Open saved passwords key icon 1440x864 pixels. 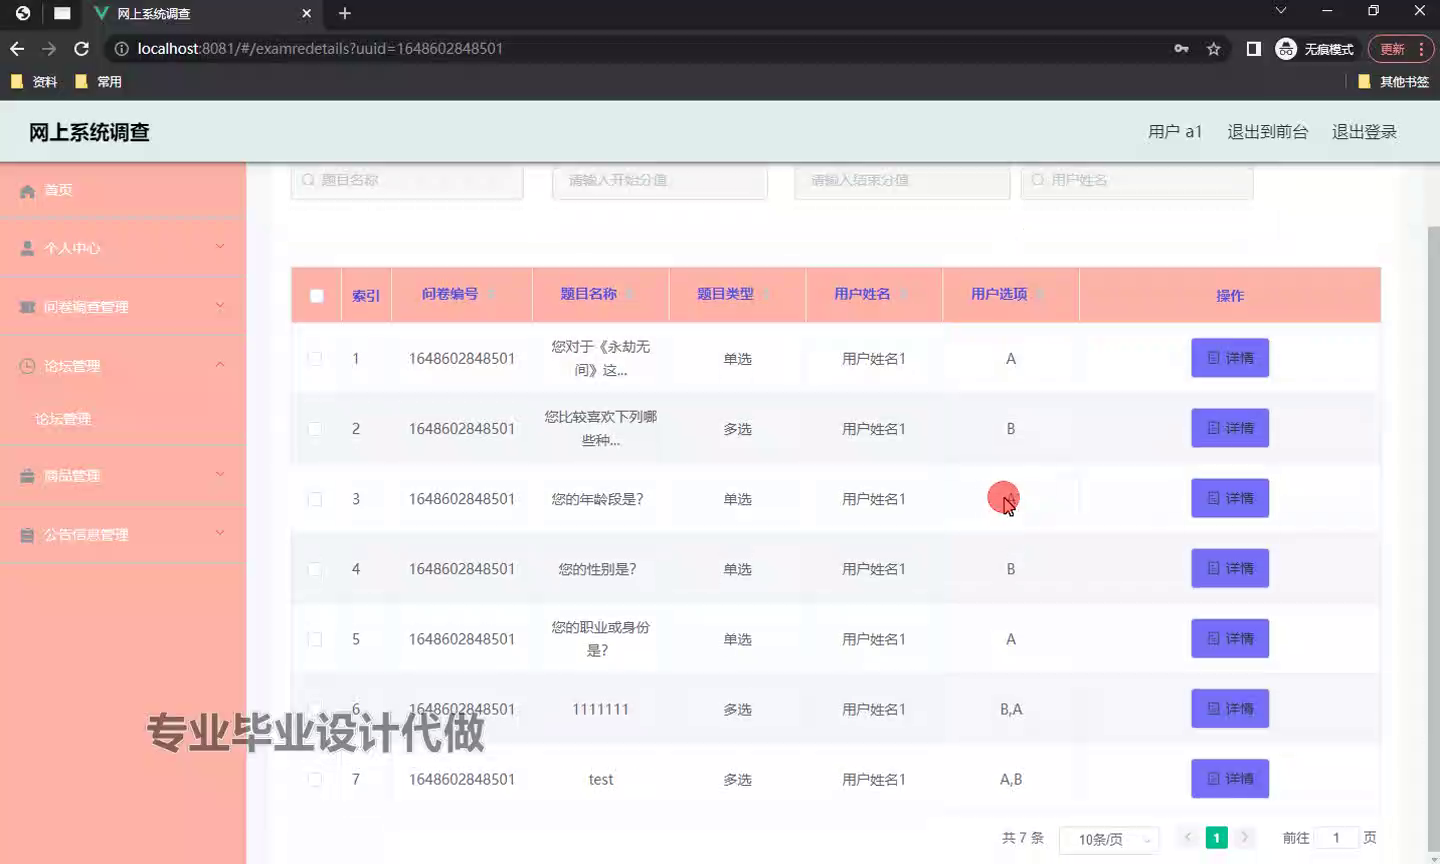point(1181,48)
